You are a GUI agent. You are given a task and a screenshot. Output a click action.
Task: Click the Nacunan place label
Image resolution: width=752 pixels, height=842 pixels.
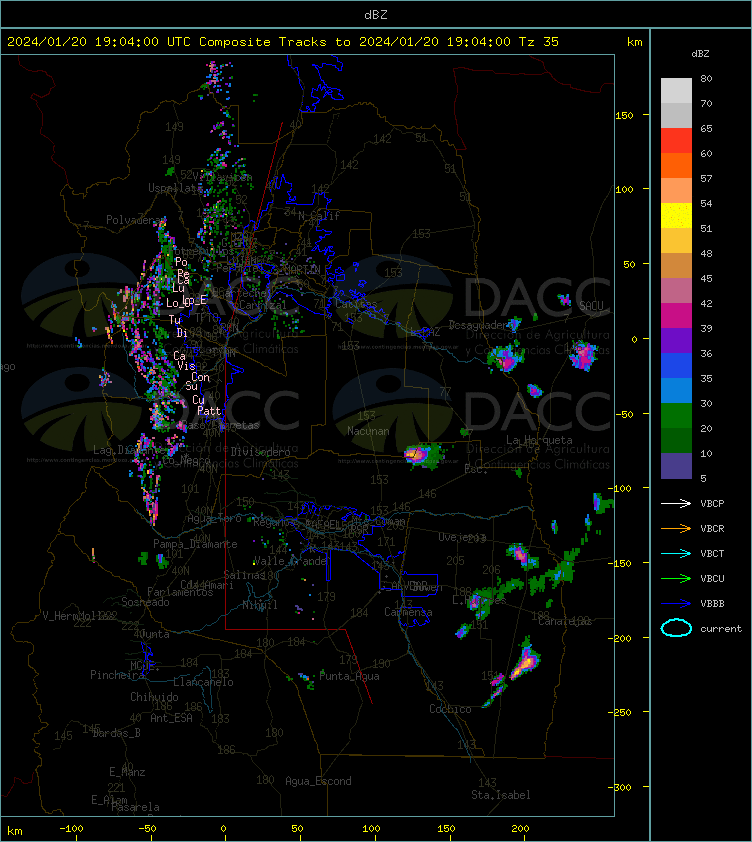368,431
